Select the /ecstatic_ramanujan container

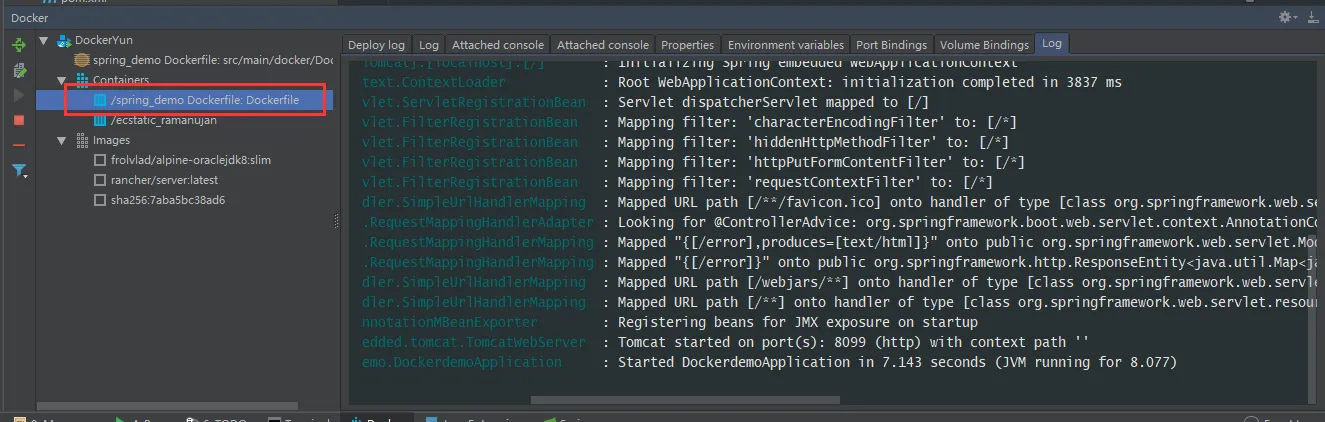(x=164, y=120)
